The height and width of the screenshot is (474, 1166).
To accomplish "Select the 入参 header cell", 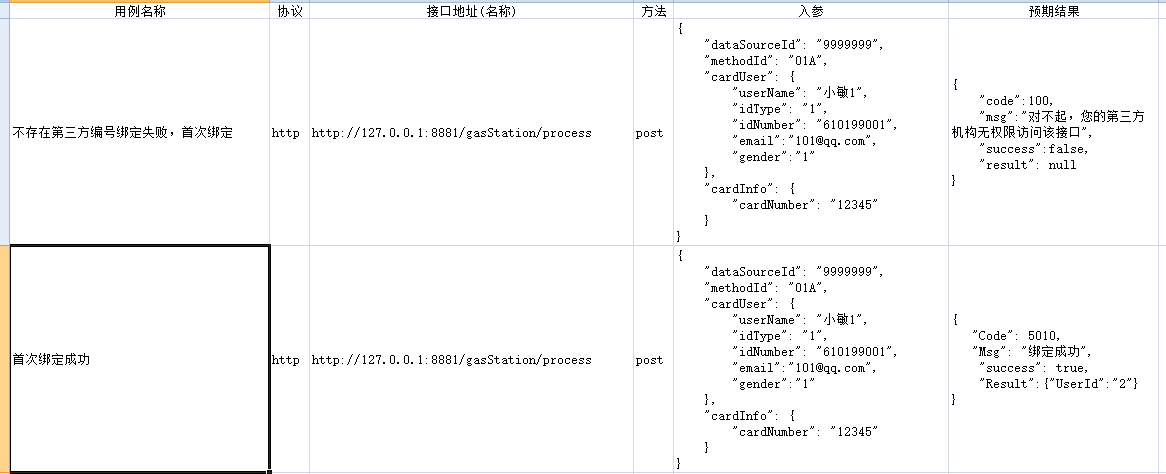I will coord(811,11).
